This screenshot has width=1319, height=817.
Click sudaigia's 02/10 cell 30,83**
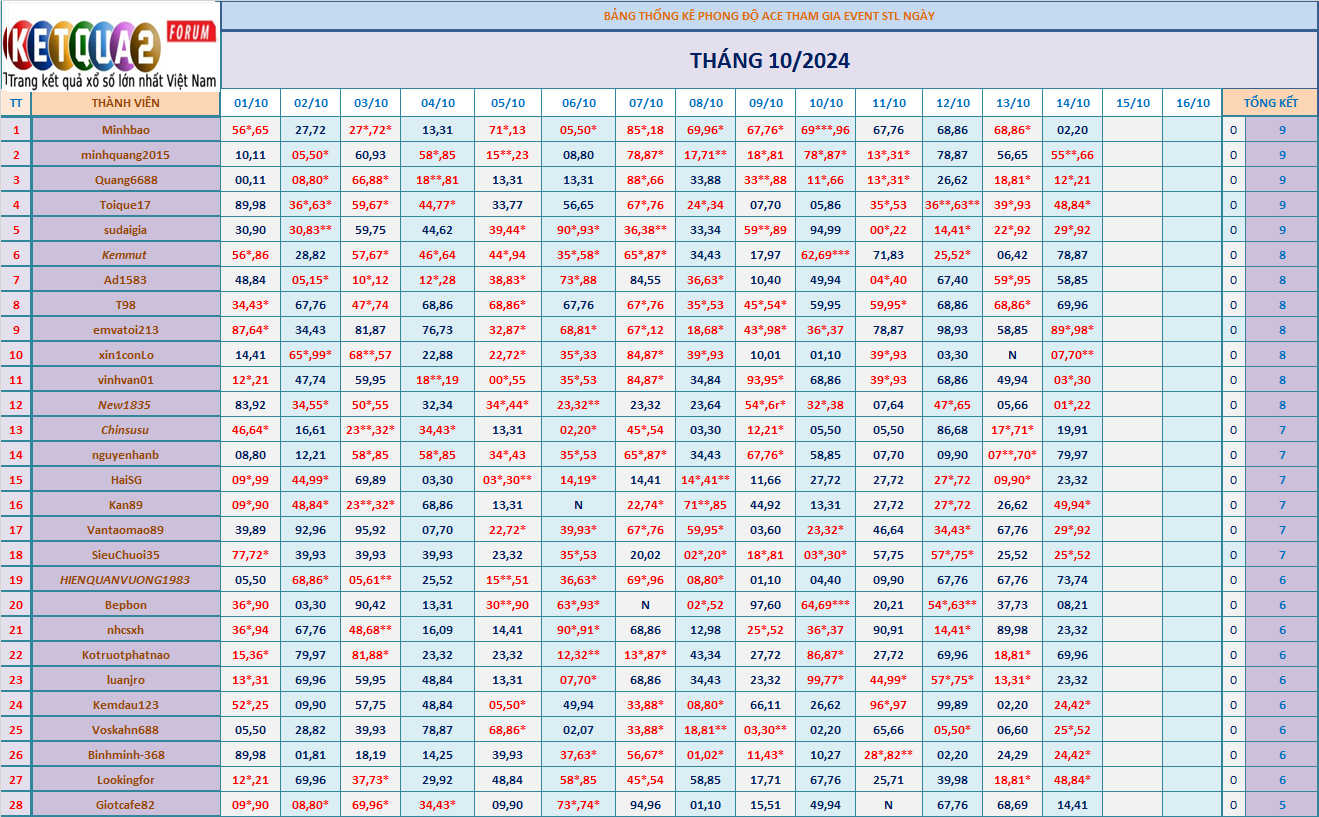click(311, 230)
